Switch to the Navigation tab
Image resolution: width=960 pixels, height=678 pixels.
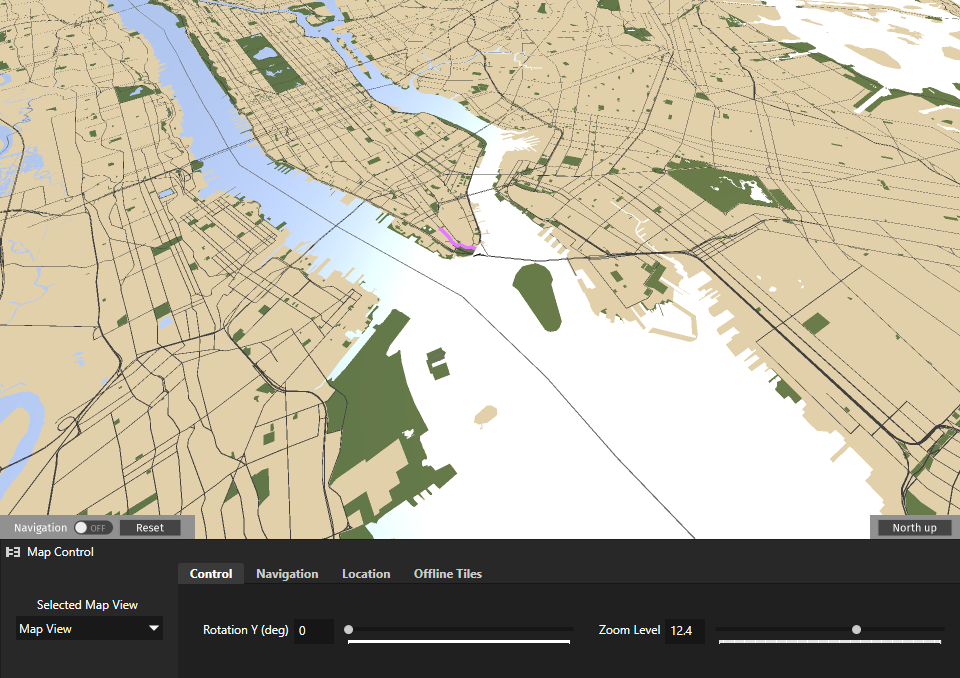(287, 573)
